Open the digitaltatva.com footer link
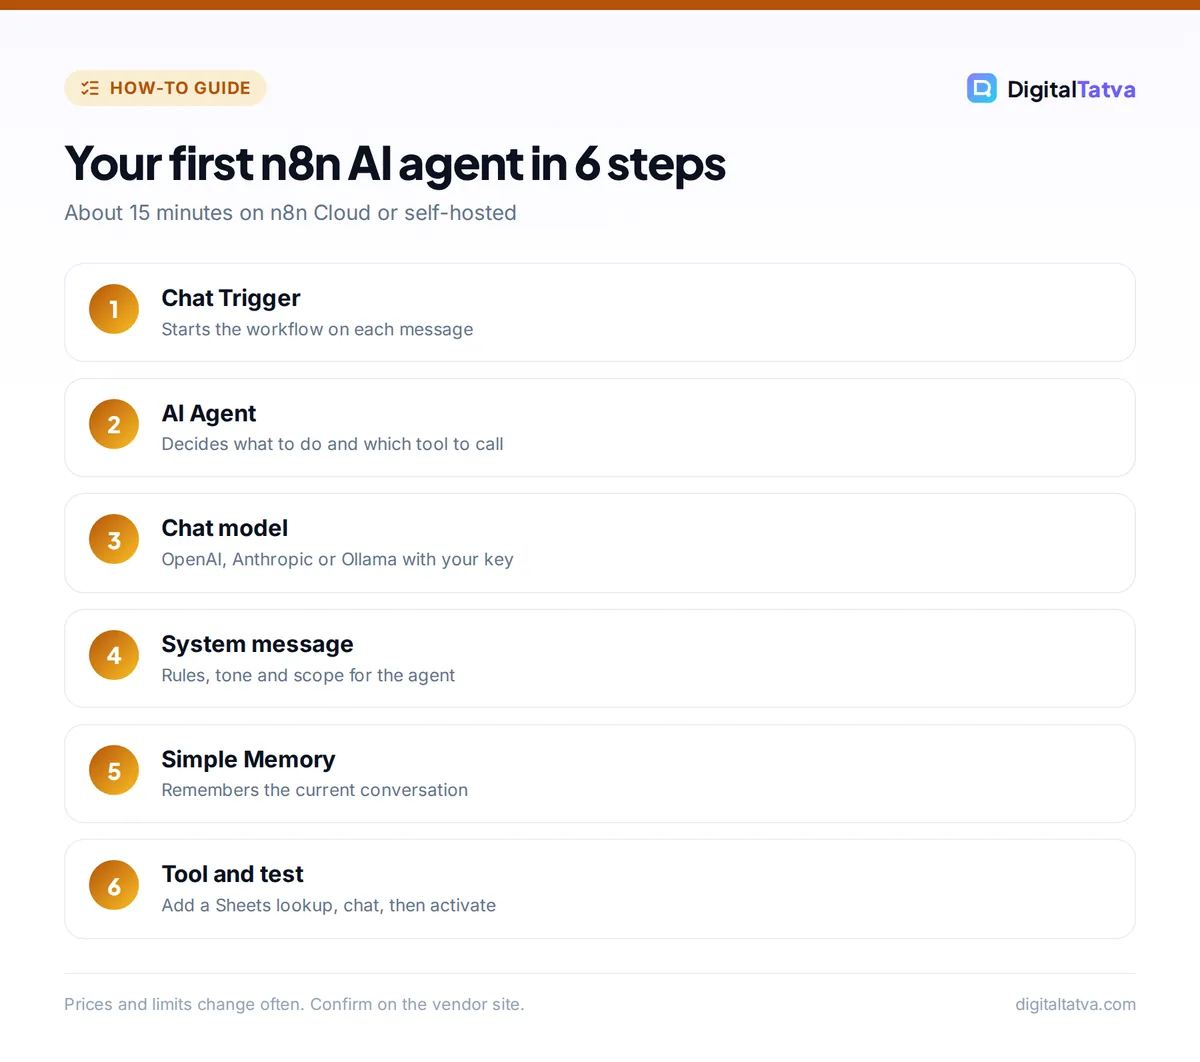This screenshot has width=1200, height=1062. [1075, 1004]
